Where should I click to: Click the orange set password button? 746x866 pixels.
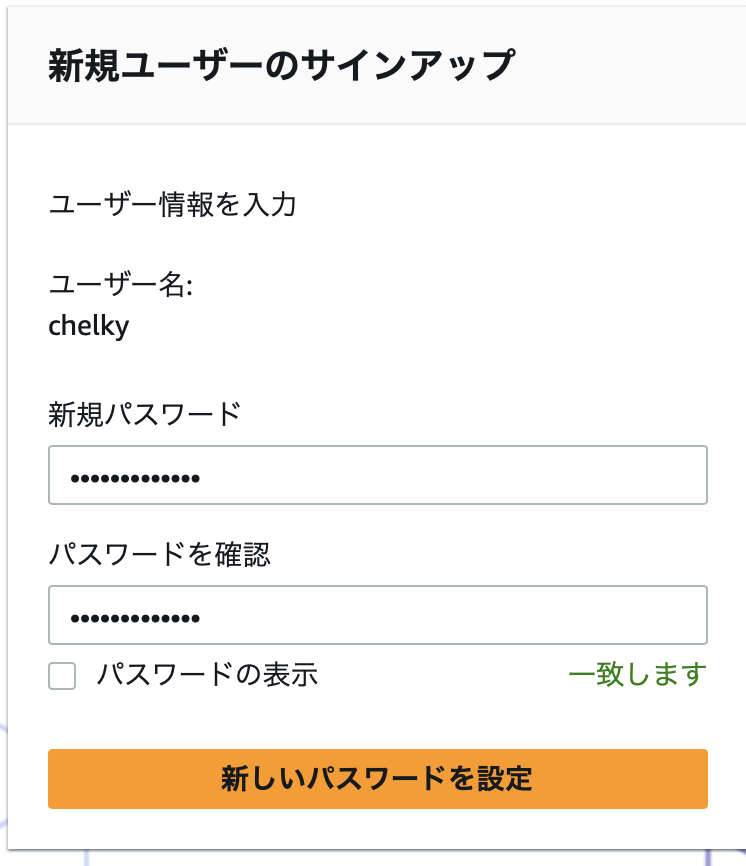pyautogui.click(x=377, y=779)
